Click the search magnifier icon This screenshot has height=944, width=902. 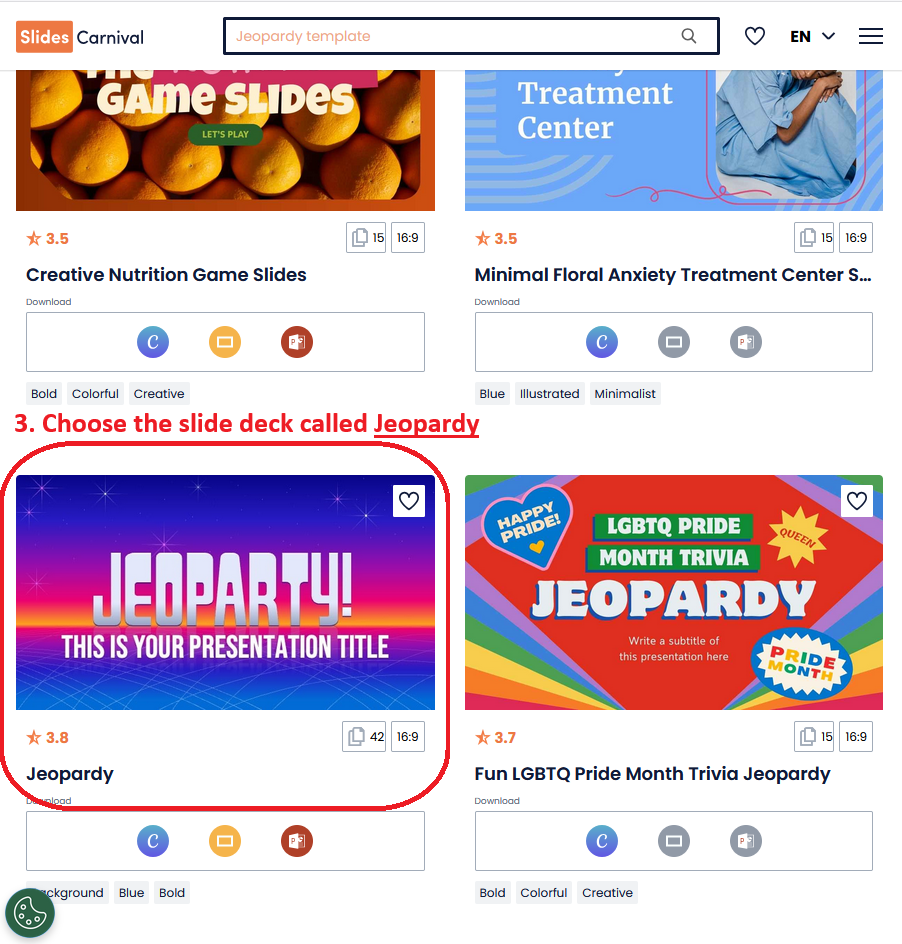pyautogui.click(x=689, y=36)
